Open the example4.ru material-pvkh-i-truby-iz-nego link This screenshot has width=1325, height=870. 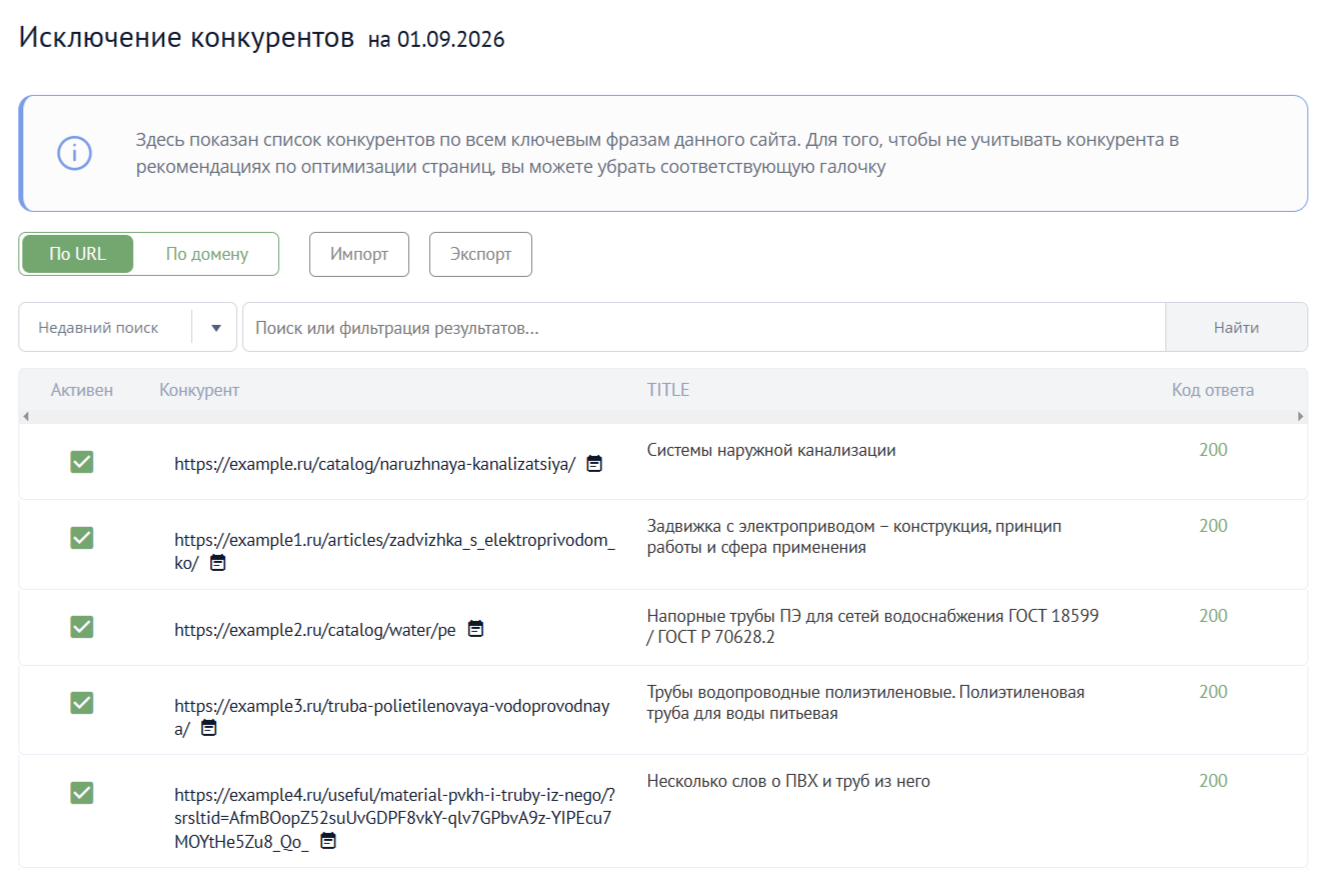click(x=394, y=819)
